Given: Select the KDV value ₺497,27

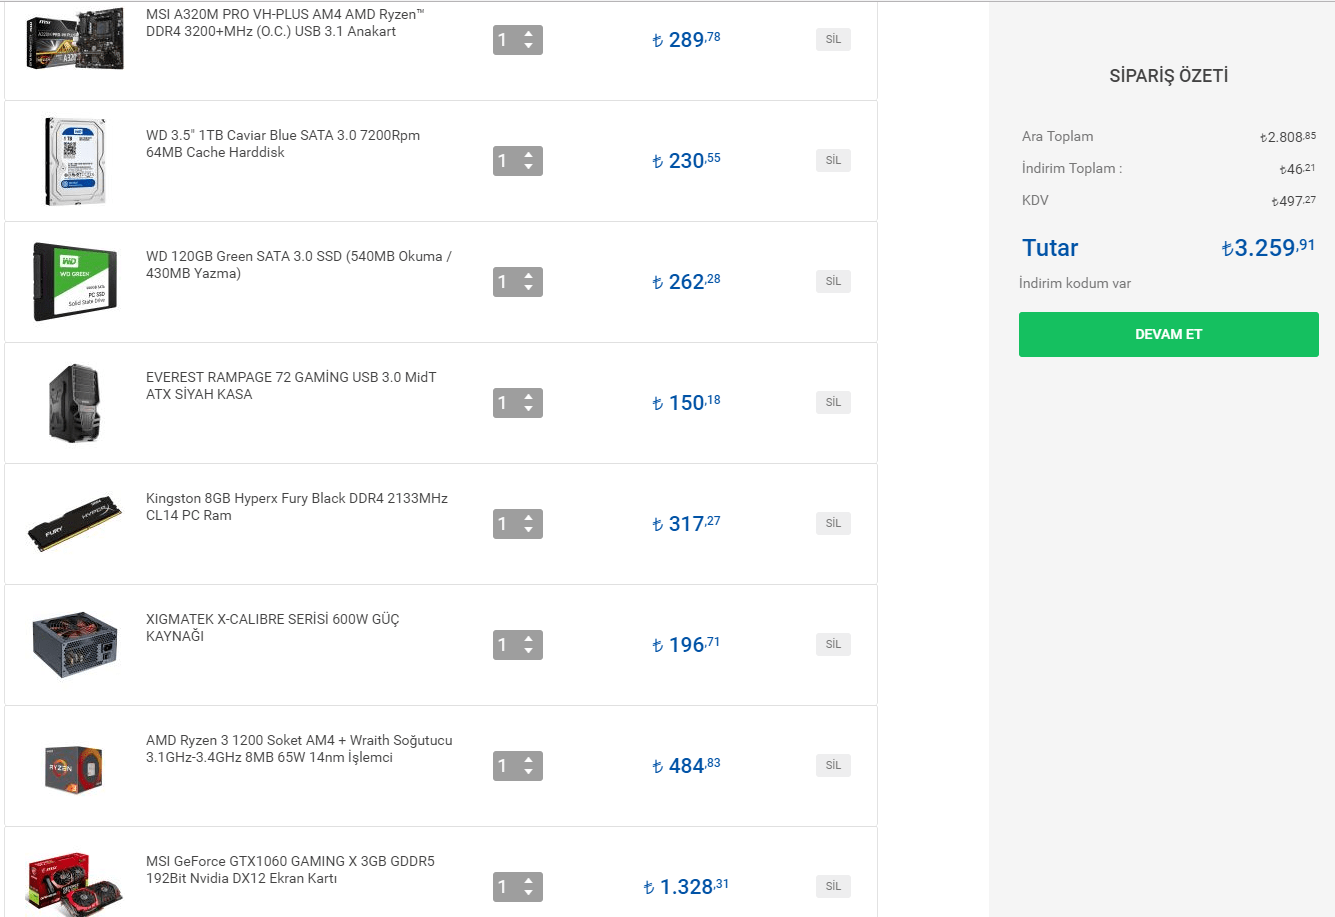Looking at the screenshot, I should [x=1294, y=201].
